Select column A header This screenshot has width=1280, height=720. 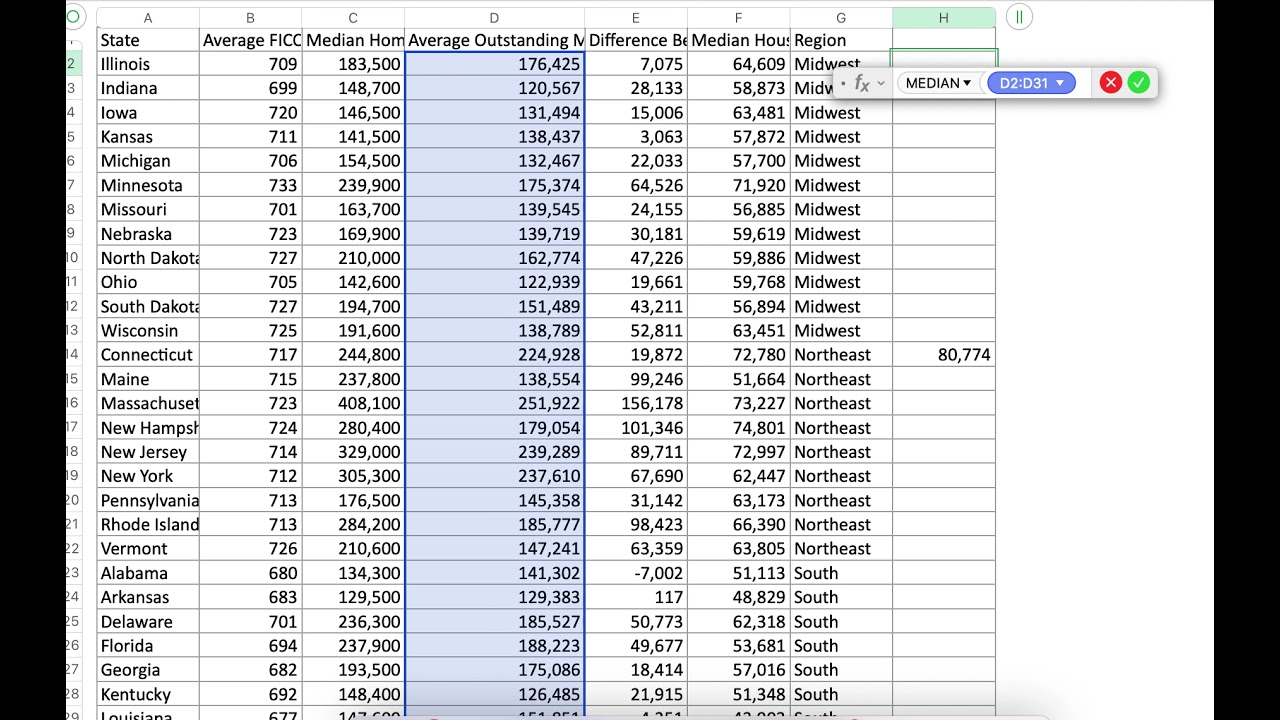click(x=148, y=18)
